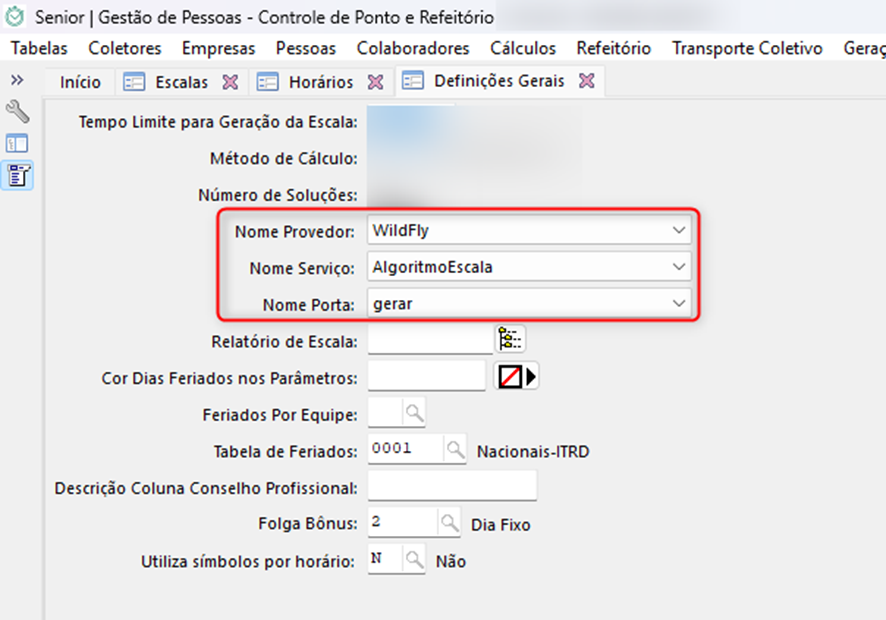Click magnifier next to Tabela de Feriados

[455, 450]
